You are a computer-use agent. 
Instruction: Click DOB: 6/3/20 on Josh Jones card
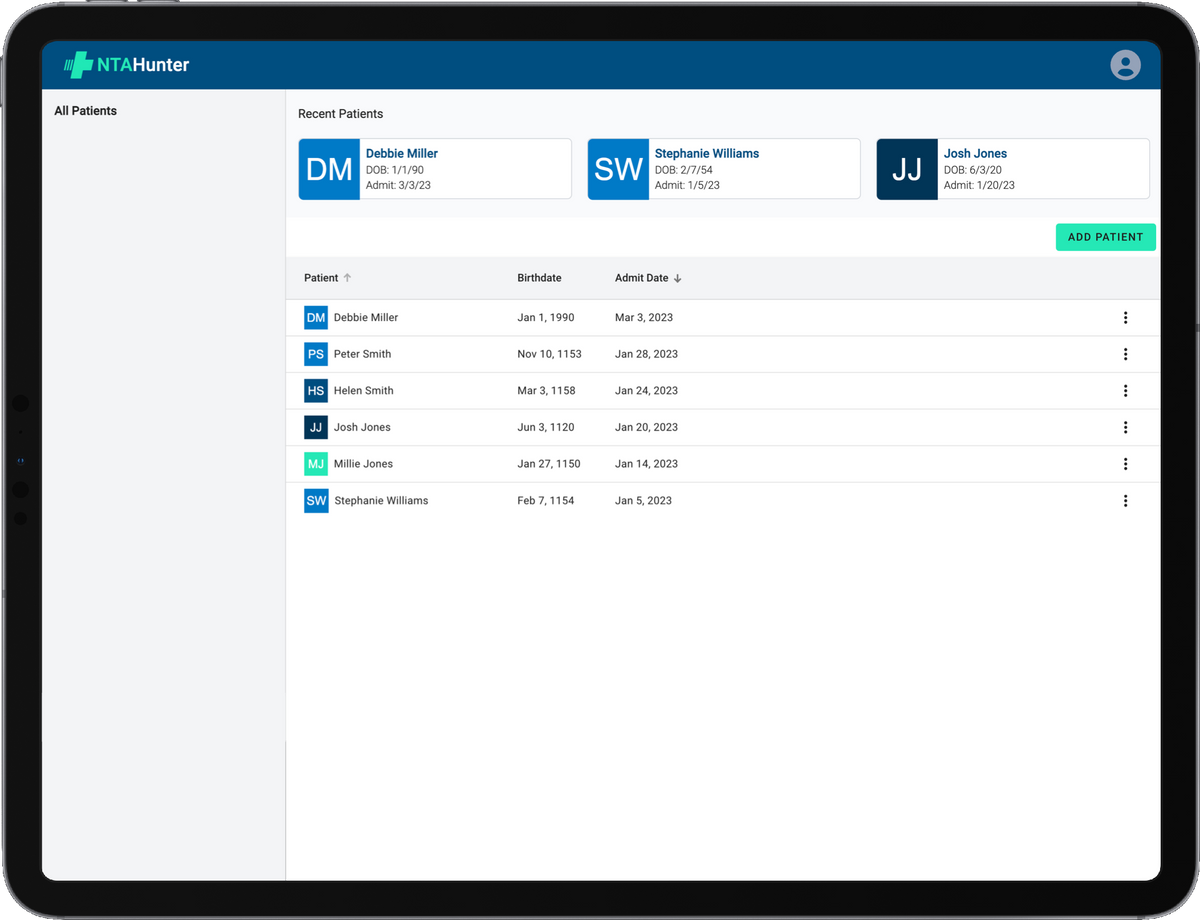coord(973,170)
